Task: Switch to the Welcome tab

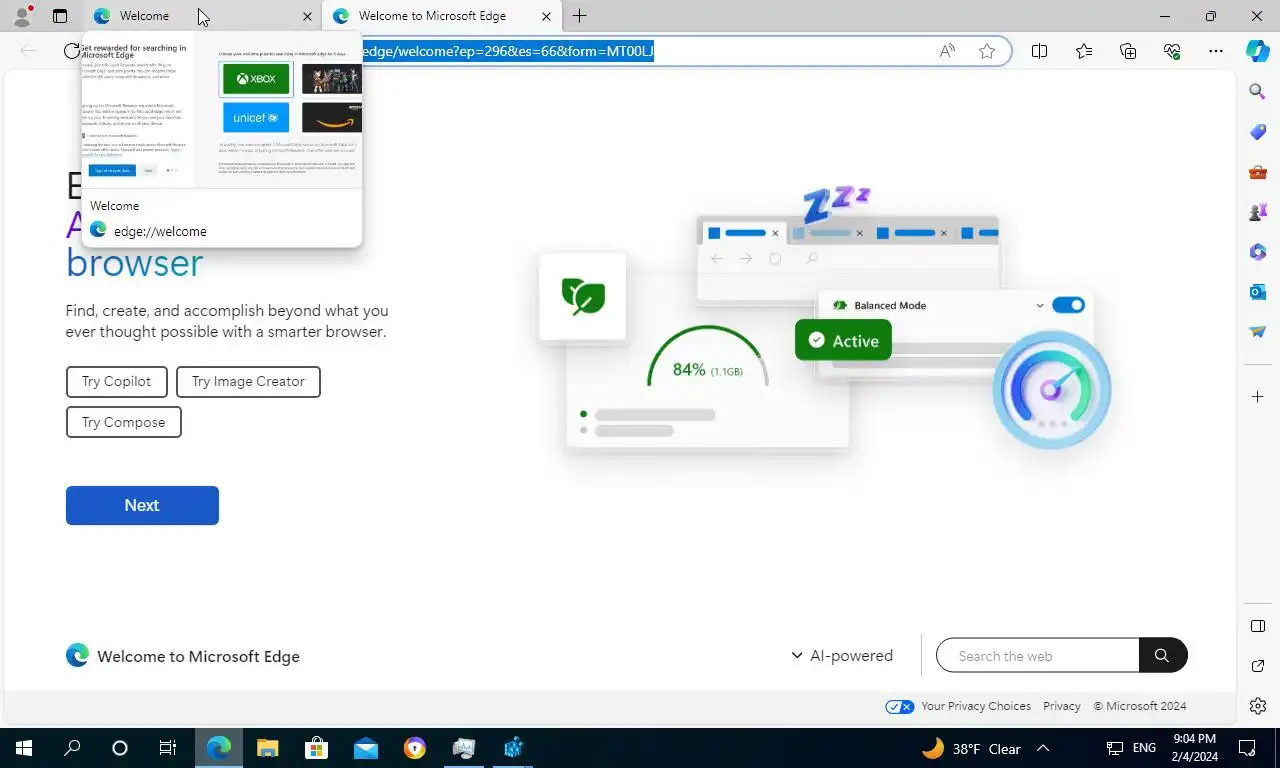Action: click(x=201, y=16)
